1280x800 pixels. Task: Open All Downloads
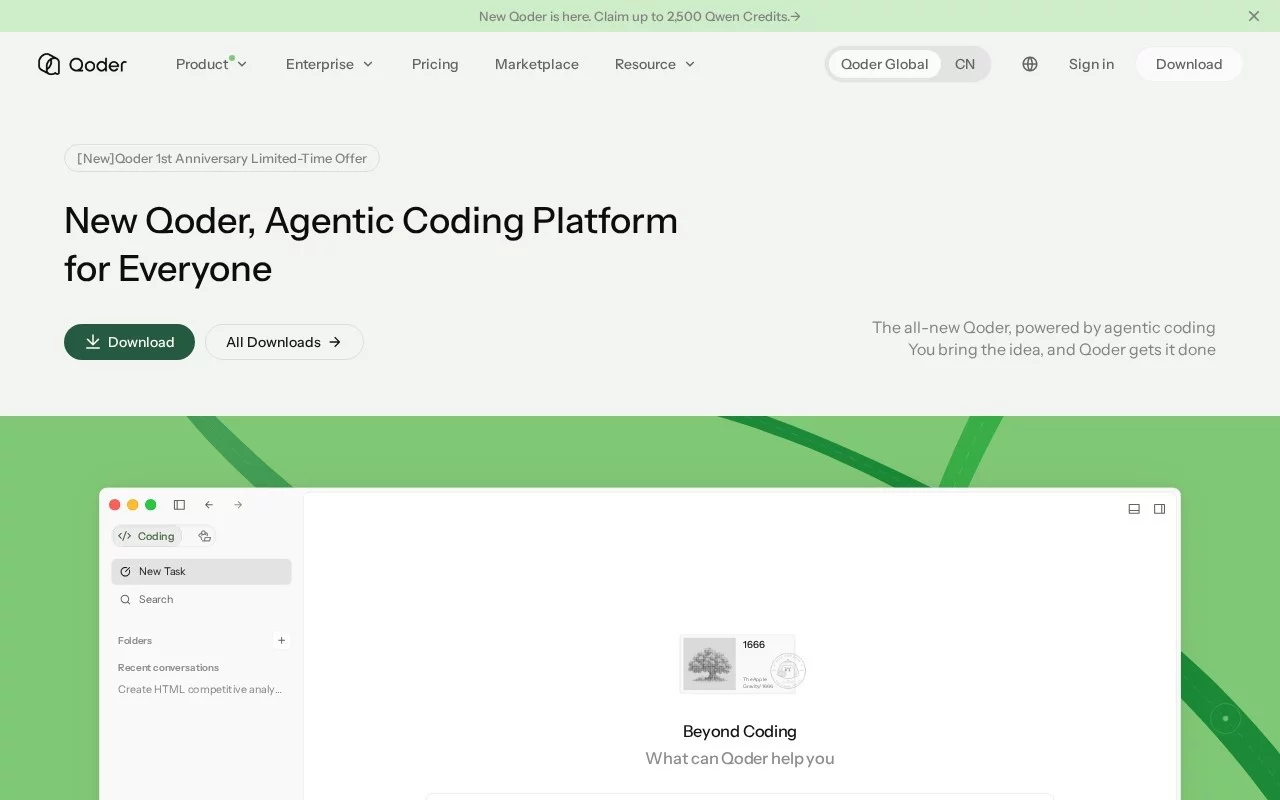tap(284, 342)
